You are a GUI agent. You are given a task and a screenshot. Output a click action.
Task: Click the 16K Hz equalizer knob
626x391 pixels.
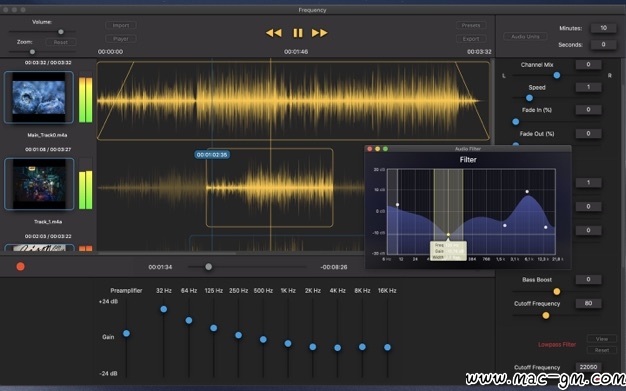(387, 347)
